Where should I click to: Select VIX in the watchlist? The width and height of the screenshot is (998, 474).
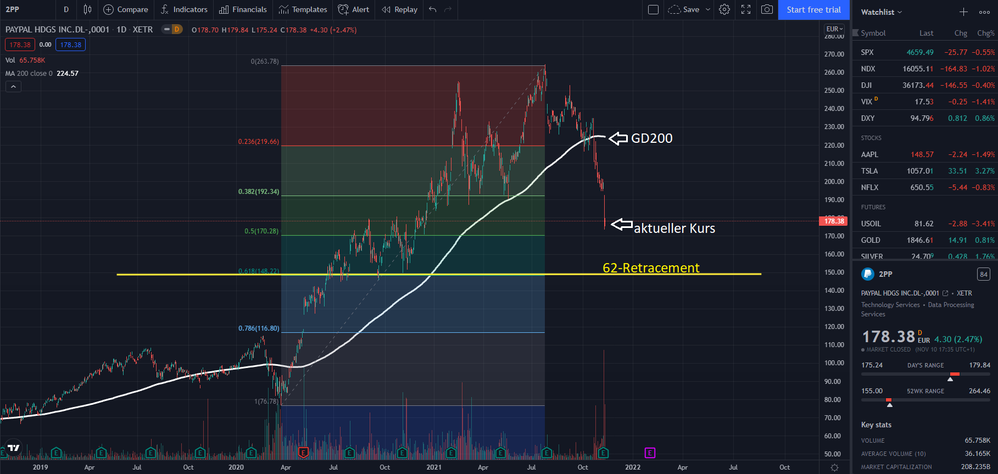coord(926,101)
